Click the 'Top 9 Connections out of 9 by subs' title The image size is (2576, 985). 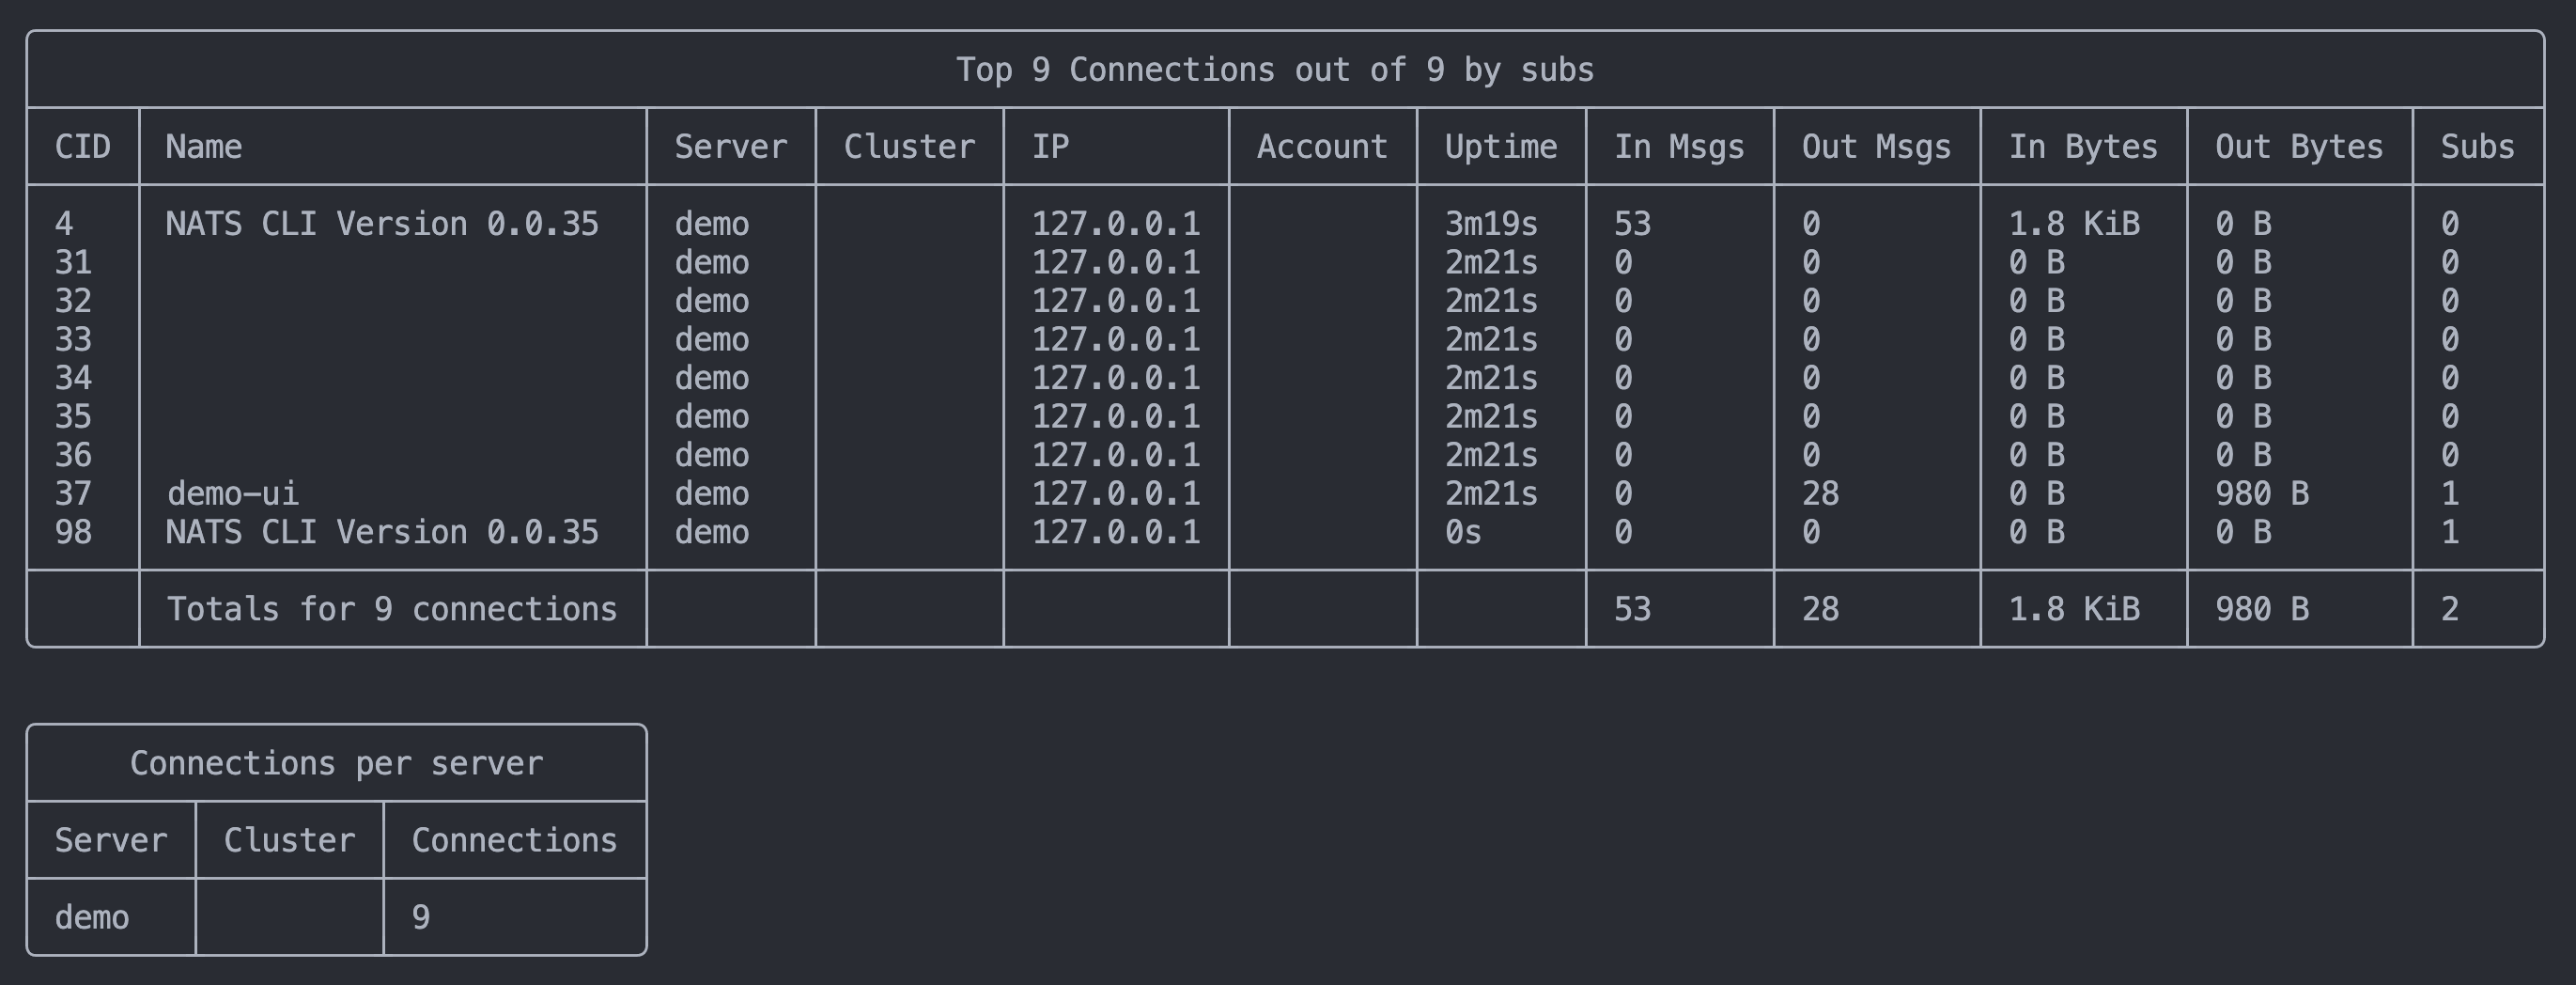pyautogui.click(x=1275, y=70)
